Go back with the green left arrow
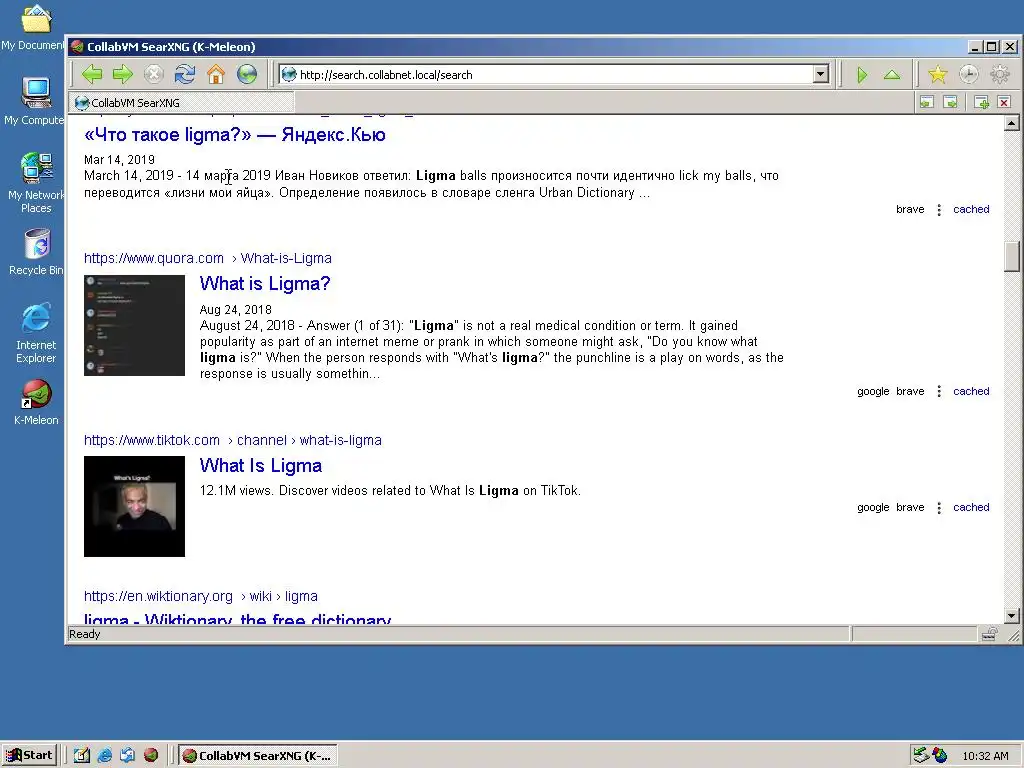Screen dimensions: 1024x768 coord(92,74)
